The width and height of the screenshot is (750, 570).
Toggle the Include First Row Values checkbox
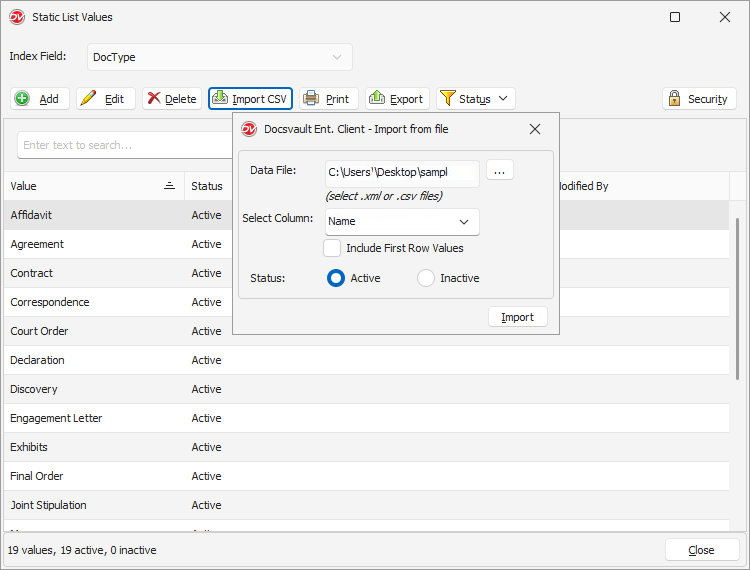point(332,248)
